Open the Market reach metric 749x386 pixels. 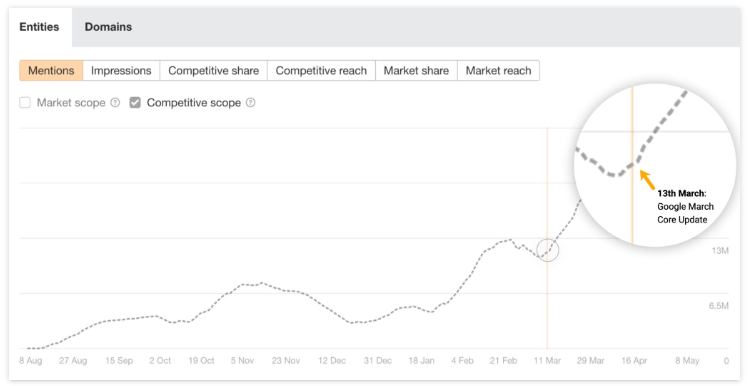499,71
